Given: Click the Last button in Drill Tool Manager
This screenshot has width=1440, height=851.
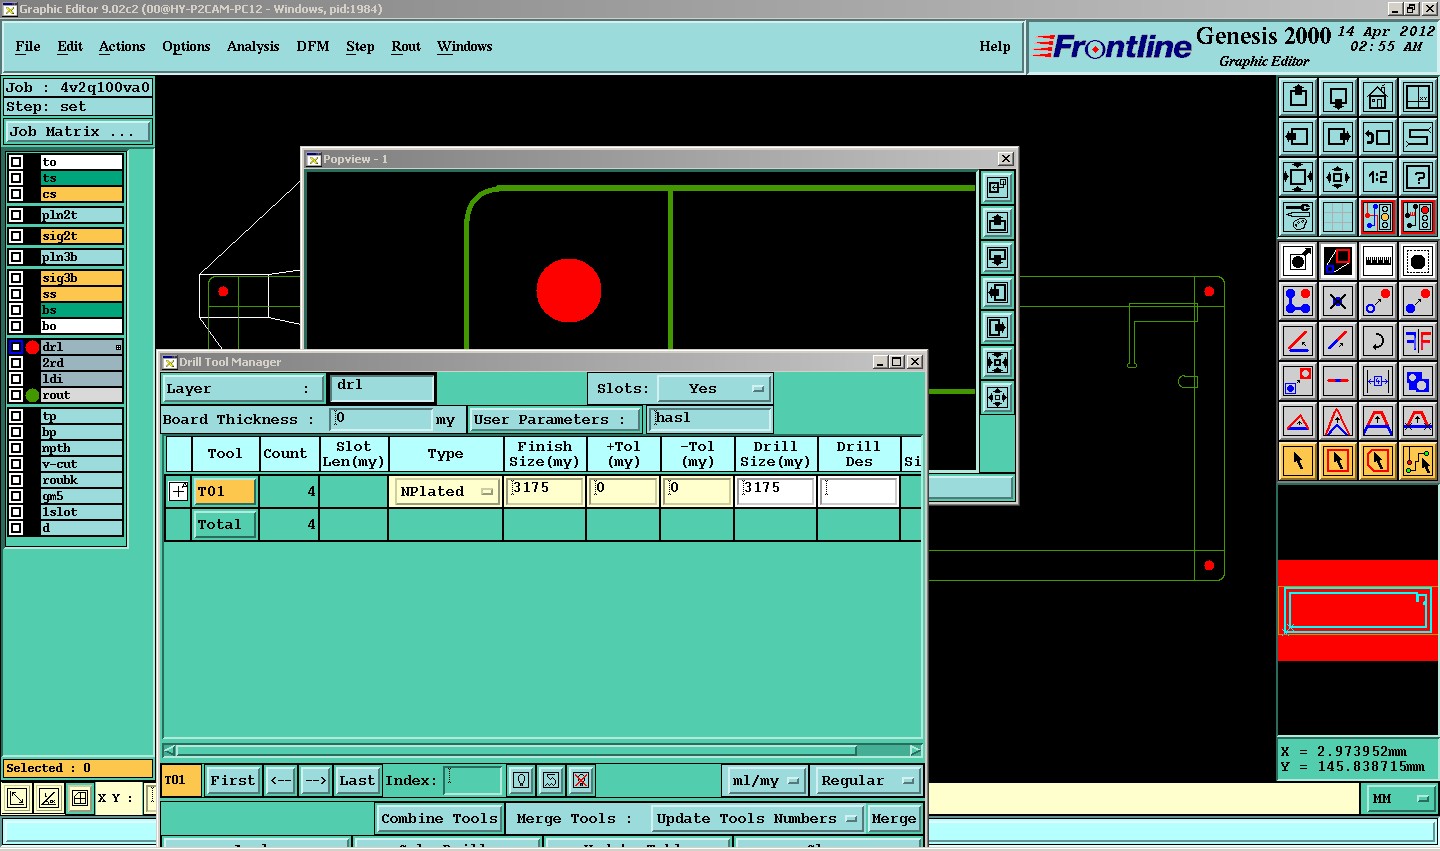Looking at the screenshot, I should tap(357, 780).
